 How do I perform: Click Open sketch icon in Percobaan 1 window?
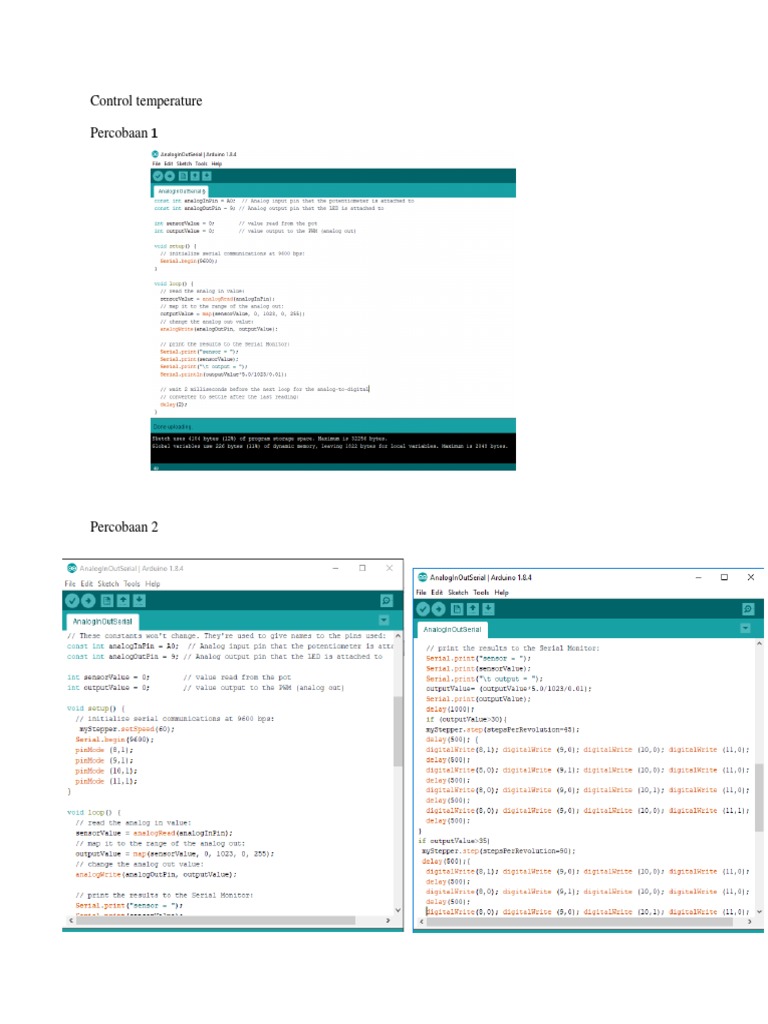pos(195,176)
